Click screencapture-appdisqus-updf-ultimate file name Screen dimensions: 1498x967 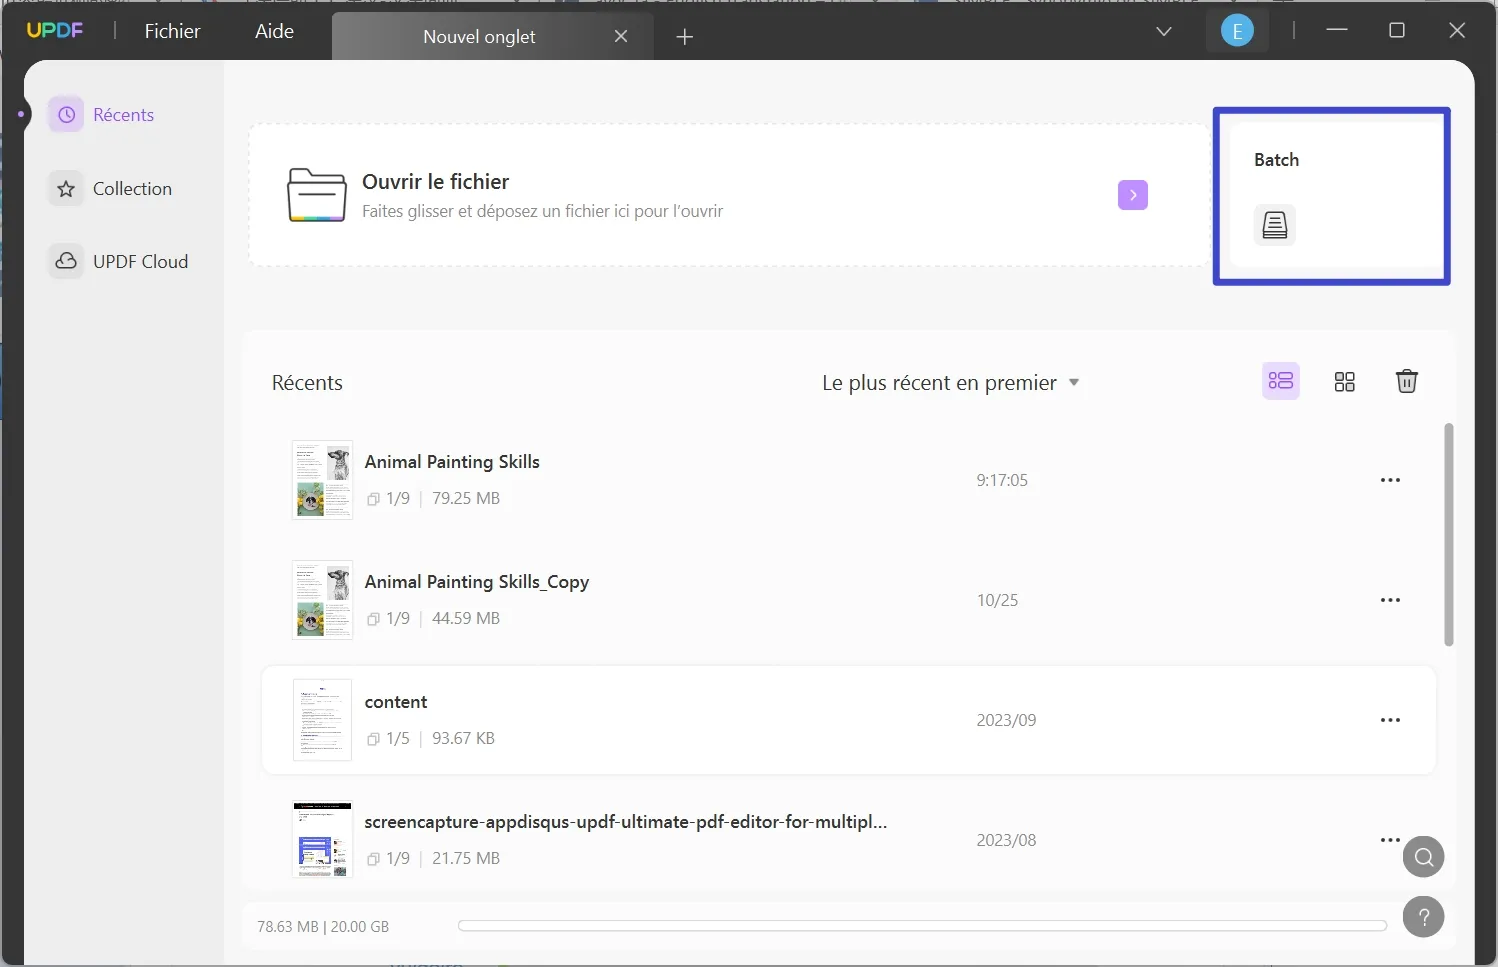pyautogui.click(x=626, y=822)
